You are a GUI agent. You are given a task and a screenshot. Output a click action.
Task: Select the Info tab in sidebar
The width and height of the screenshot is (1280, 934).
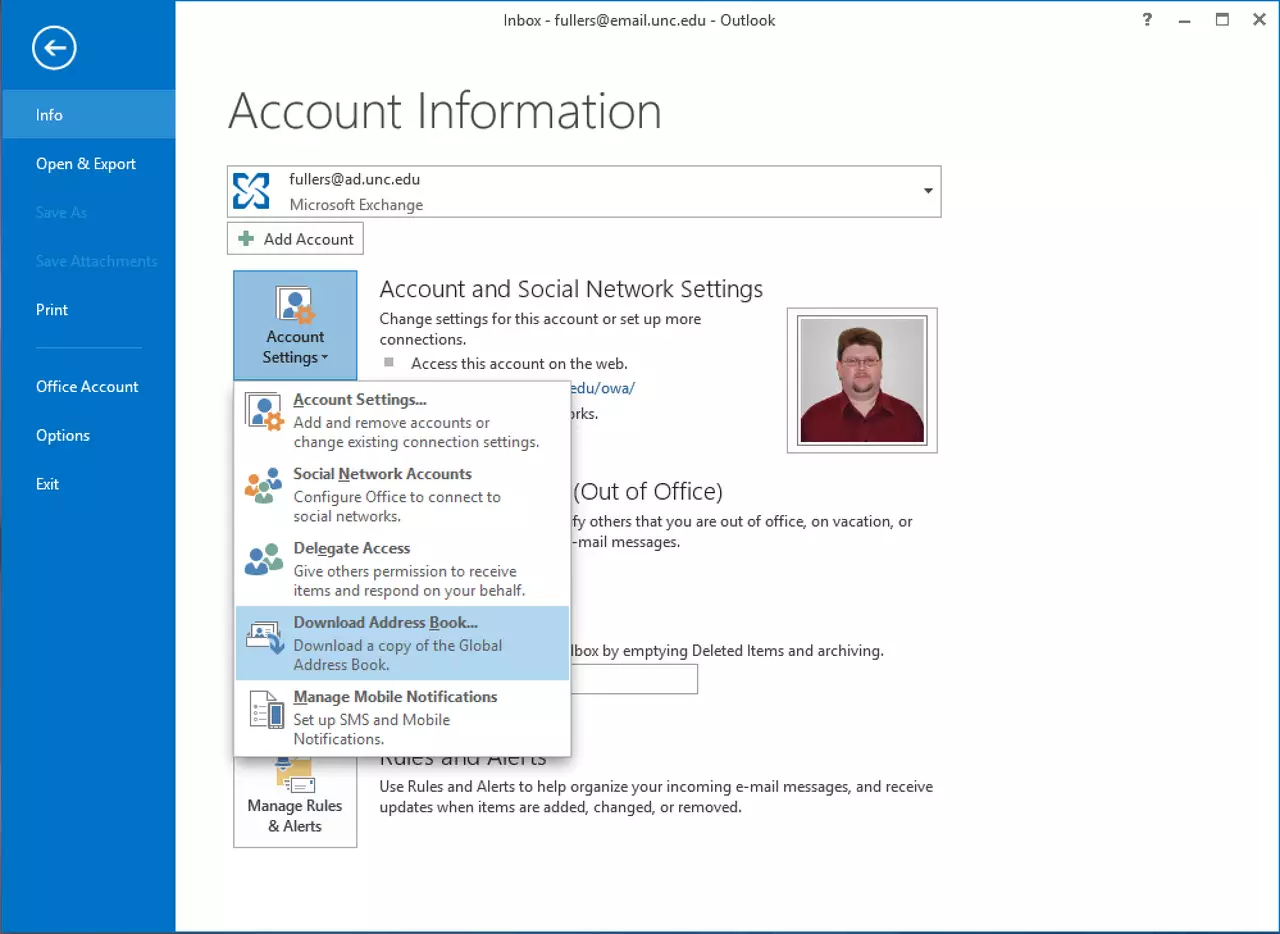coord(50,115)
